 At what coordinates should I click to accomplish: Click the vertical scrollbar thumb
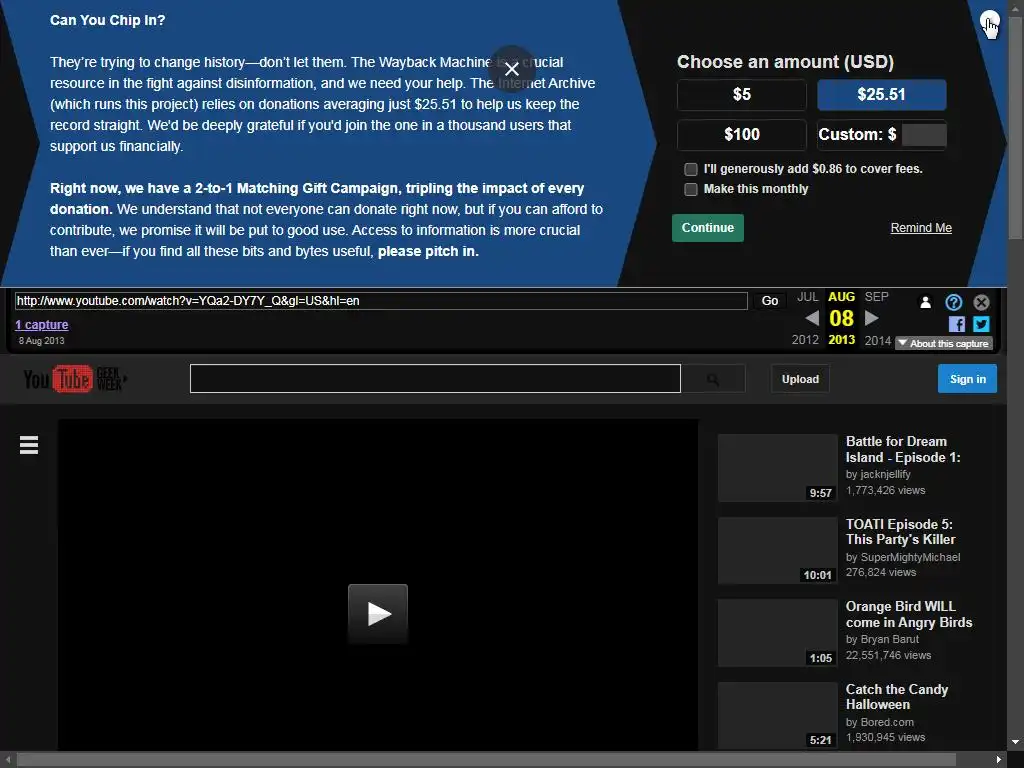click(1016, 127)
